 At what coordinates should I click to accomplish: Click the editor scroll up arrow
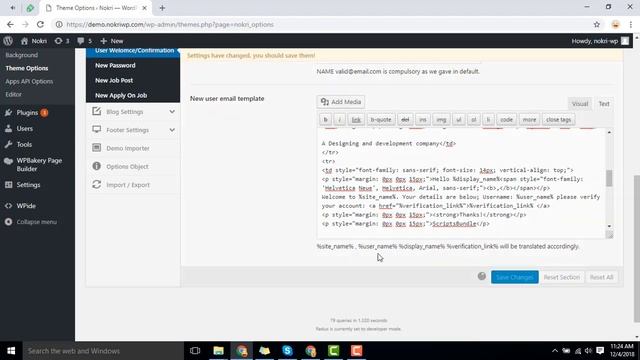pos(609,132)
